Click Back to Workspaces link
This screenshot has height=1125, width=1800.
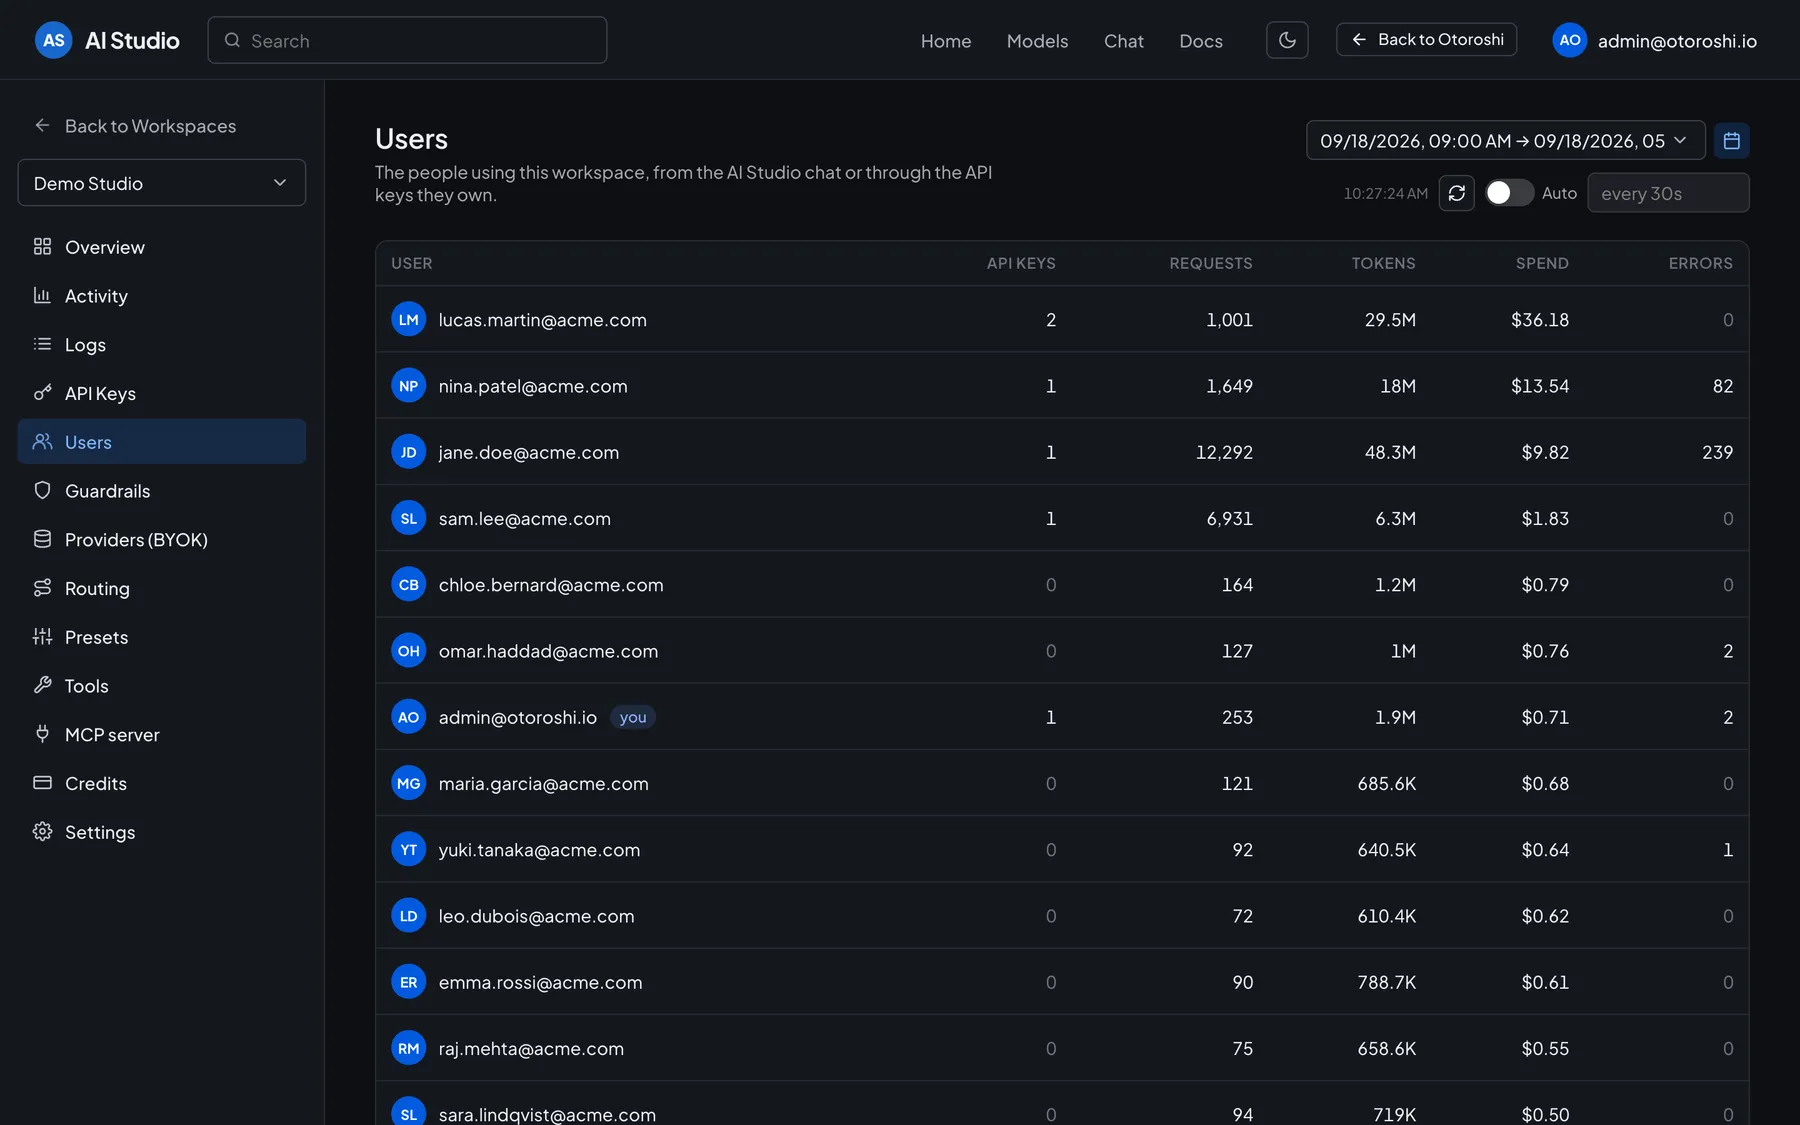pyautogui.click(x=136, y=126)
